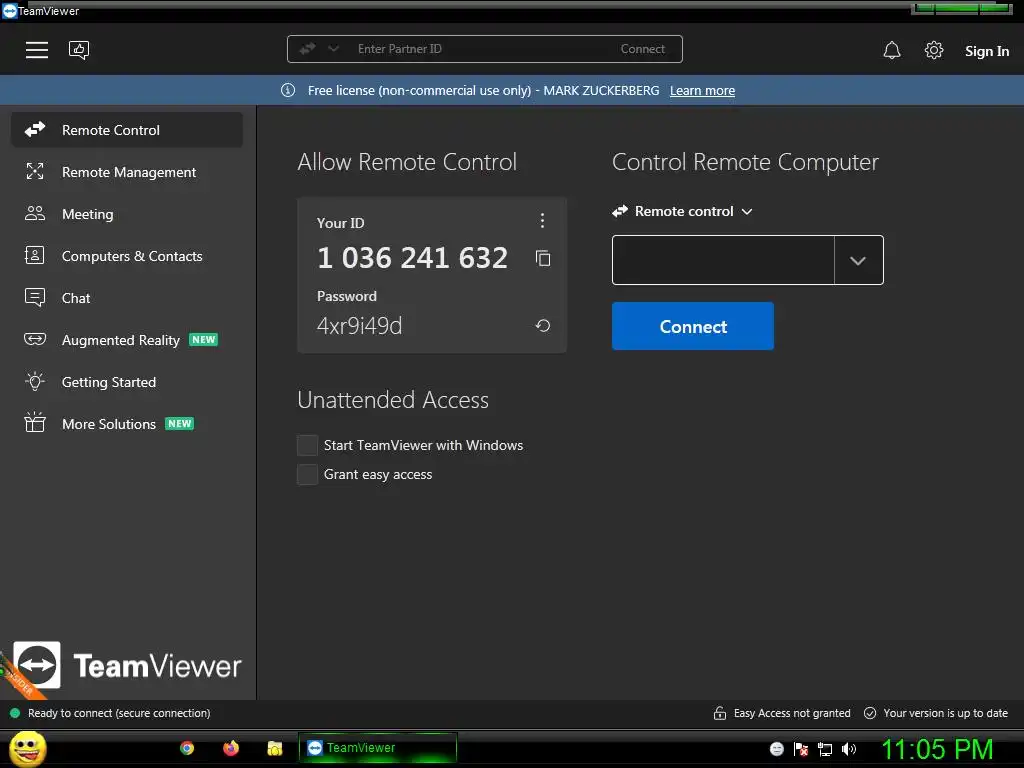The height and width of the screenshot is (768, 1024).
Task: Expand the Remote control mode dropdown
Action: (682, 211)
